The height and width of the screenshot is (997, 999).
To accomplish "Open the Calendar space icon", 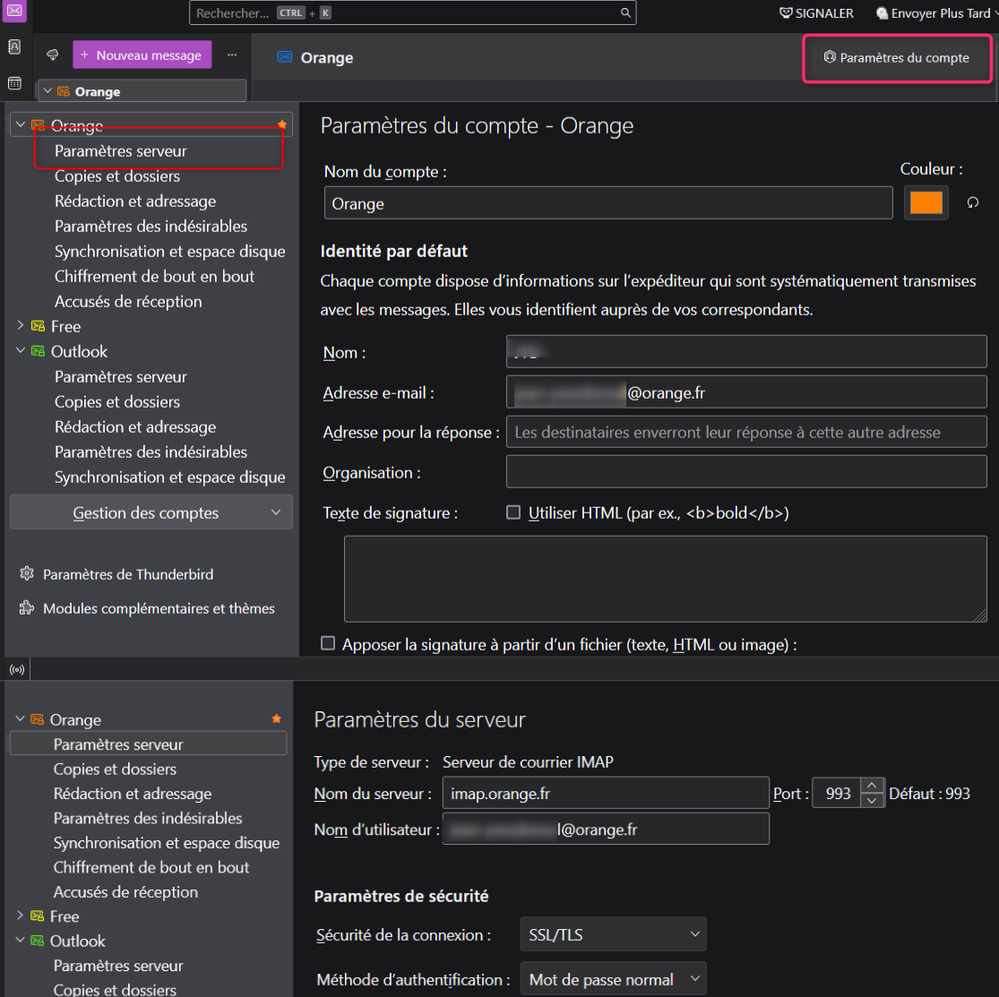I will point(14,83).
